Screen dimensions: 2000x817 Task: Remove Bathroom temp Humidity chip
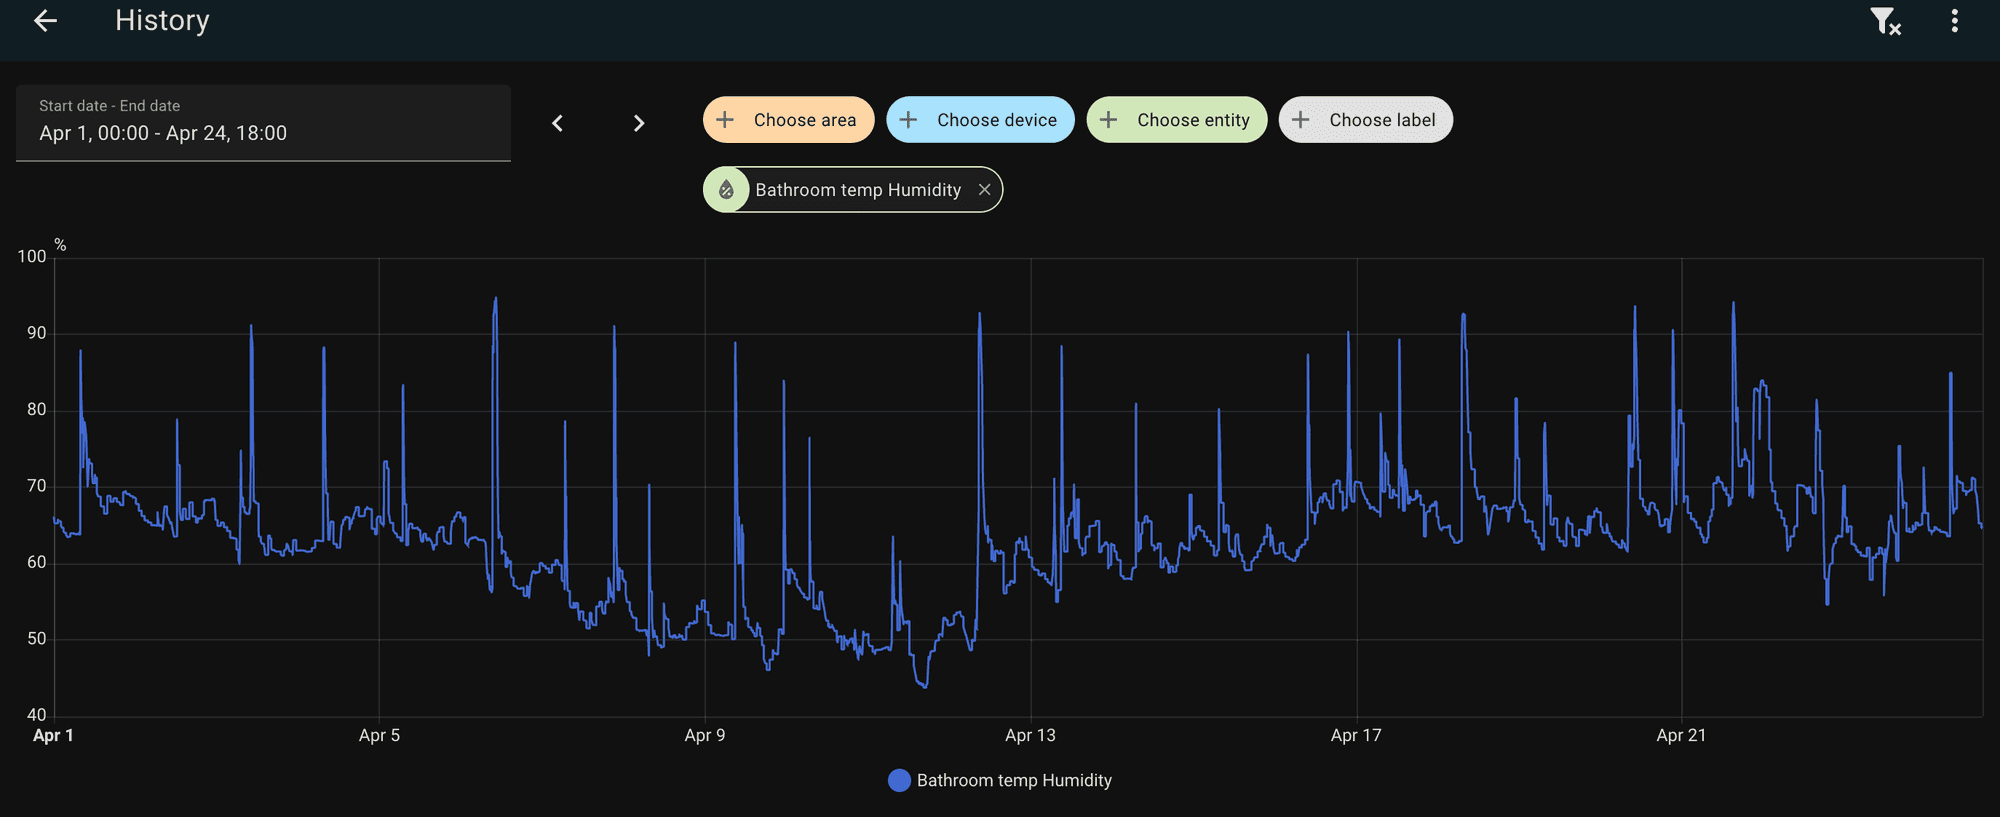[x=984, y=190]
